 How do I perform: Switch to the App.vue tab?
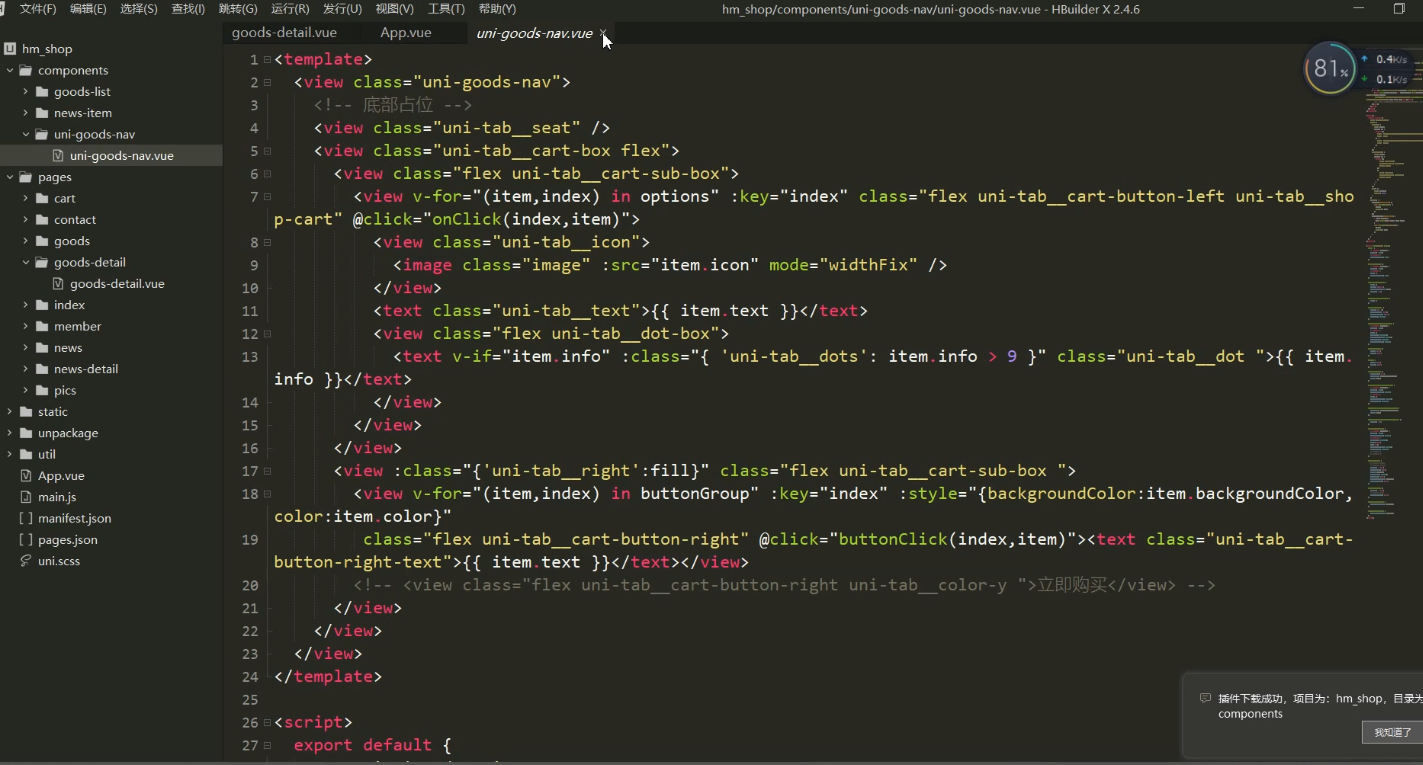click(406, 33)
